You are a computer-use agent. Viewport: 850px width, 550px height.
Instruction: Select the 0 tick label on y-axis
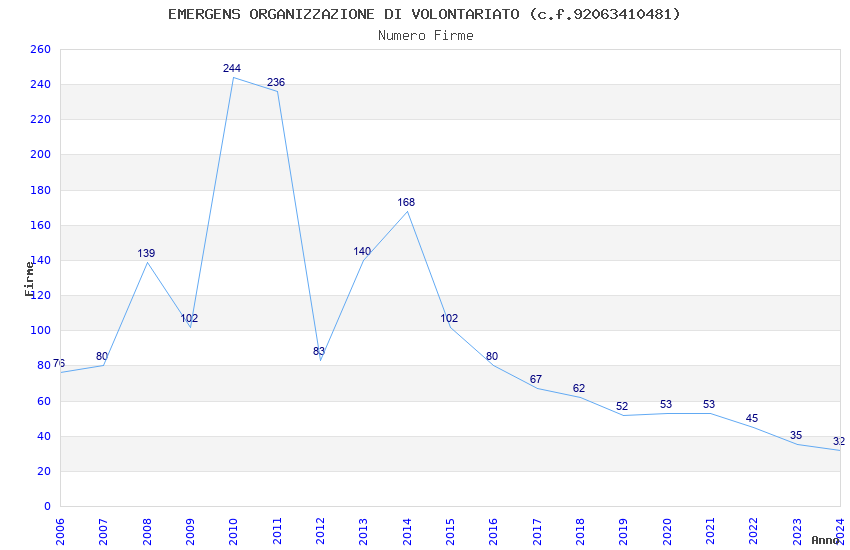47,507
